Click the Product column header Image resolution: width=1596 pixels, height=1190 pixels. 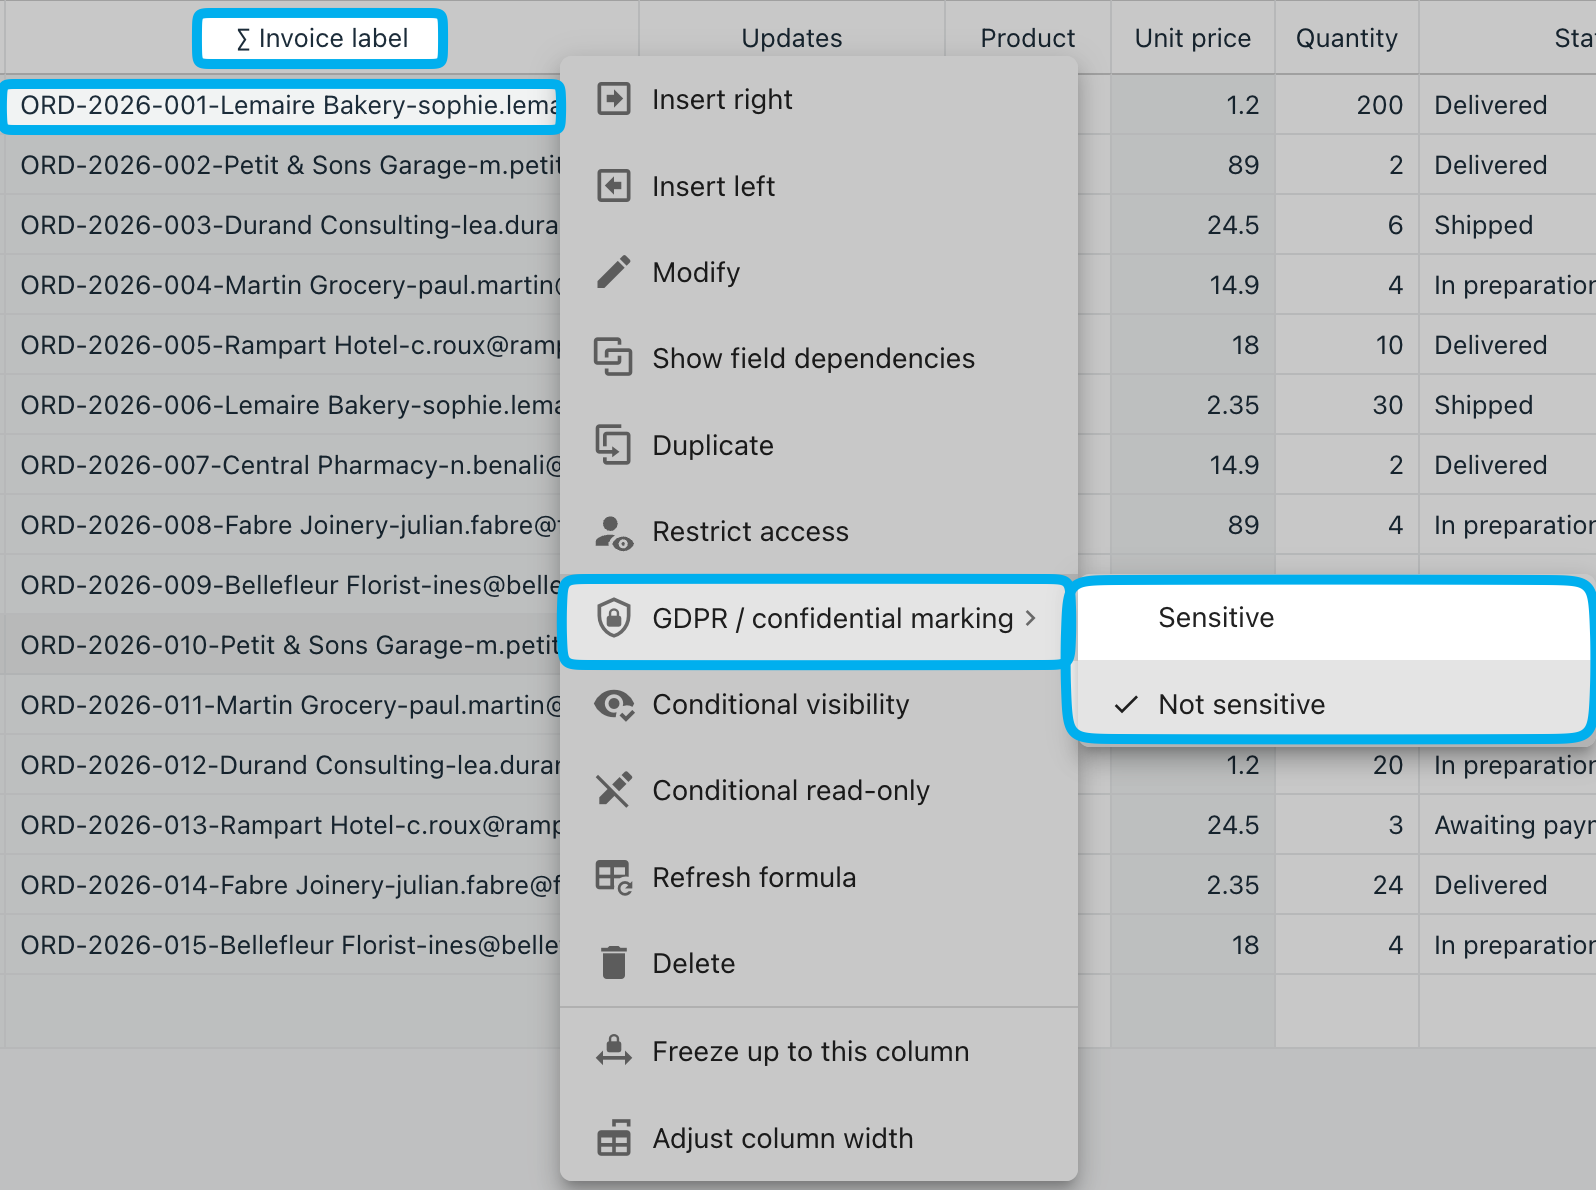pyautogui.click(x=1027, y=38)
